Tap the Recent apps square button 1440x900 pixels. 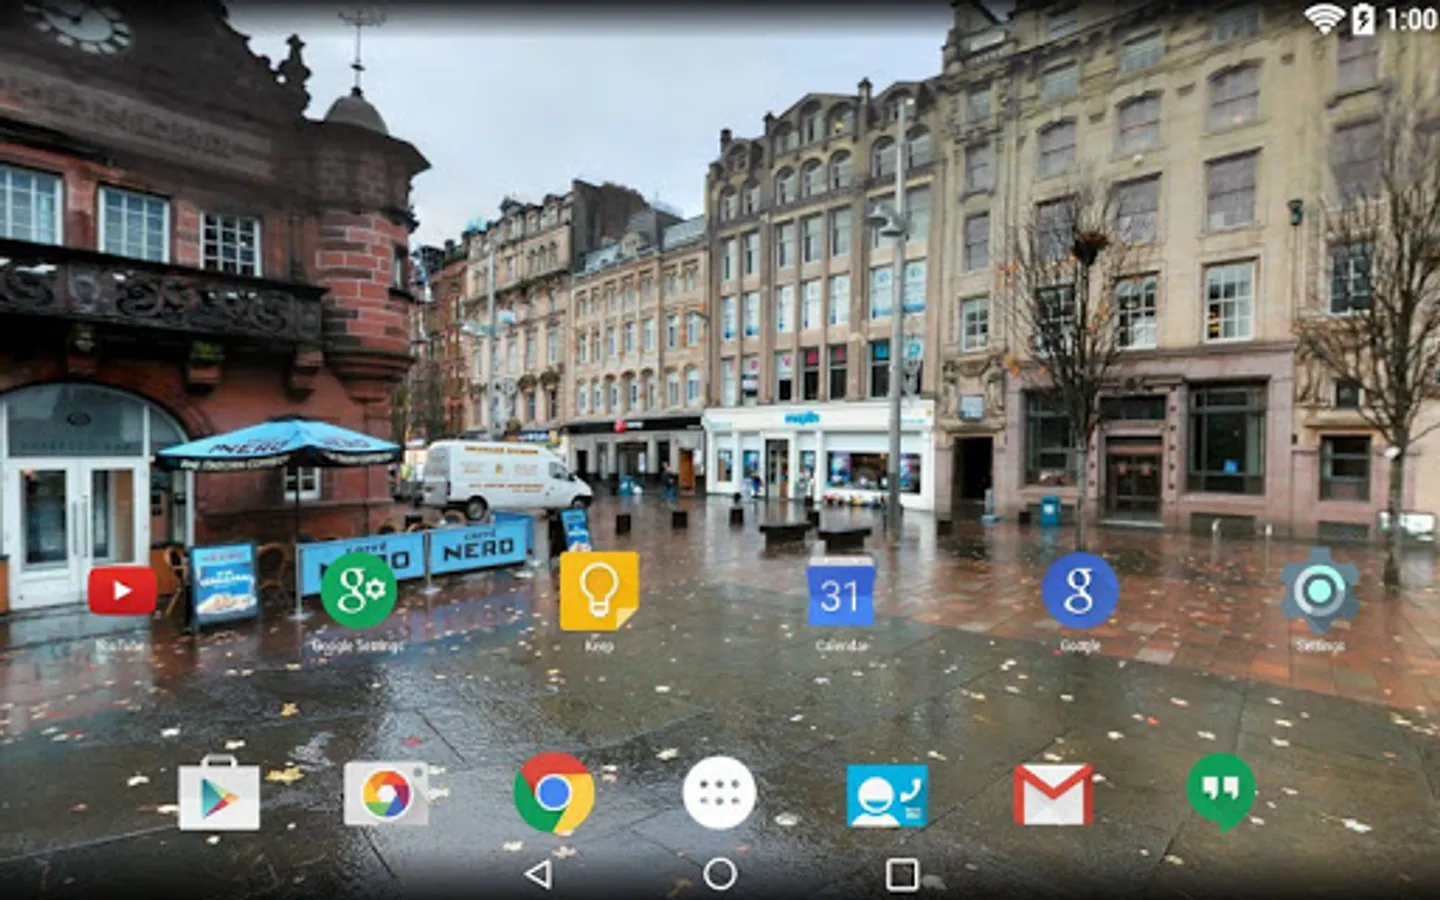902,874
